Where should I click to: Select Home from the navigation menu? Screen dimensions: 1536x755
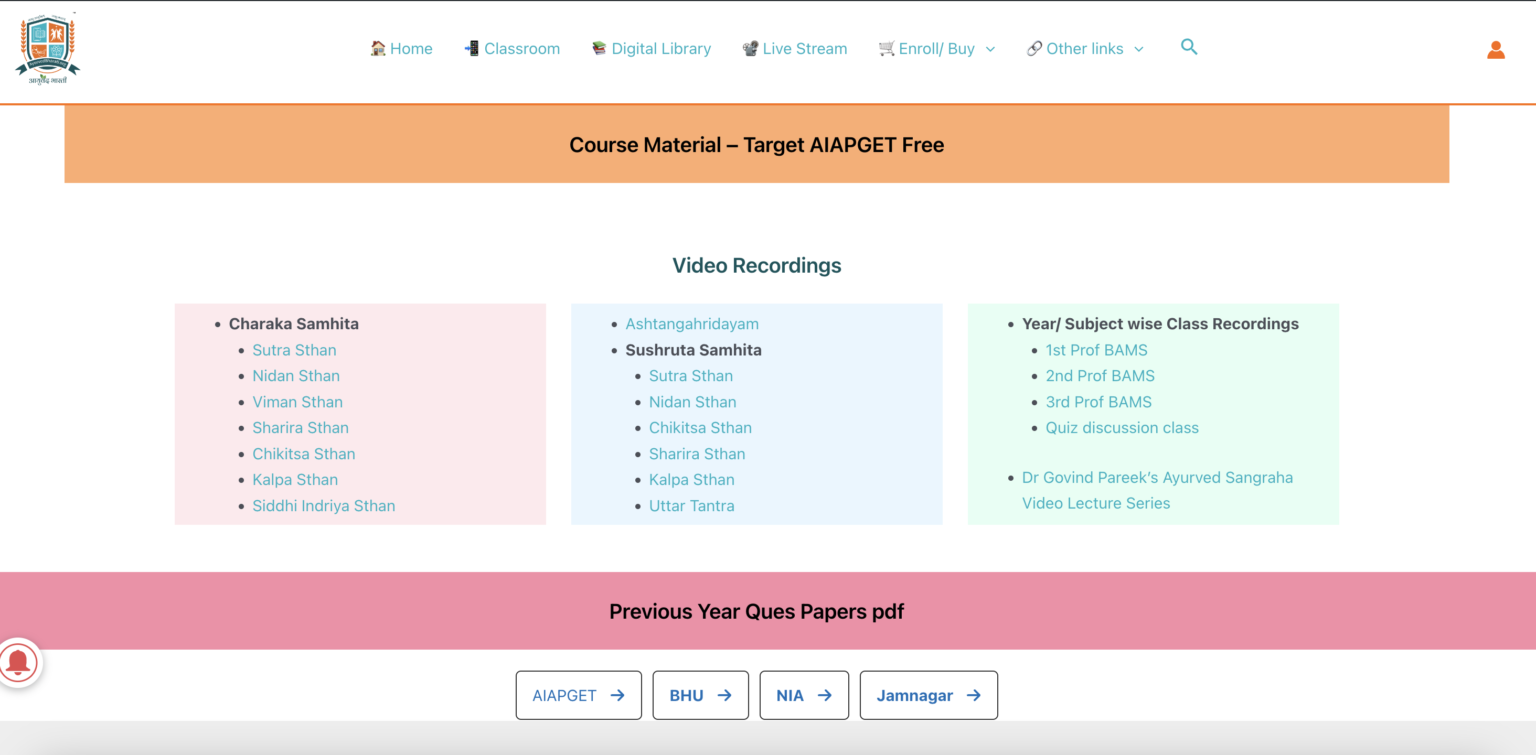(410, 48)
